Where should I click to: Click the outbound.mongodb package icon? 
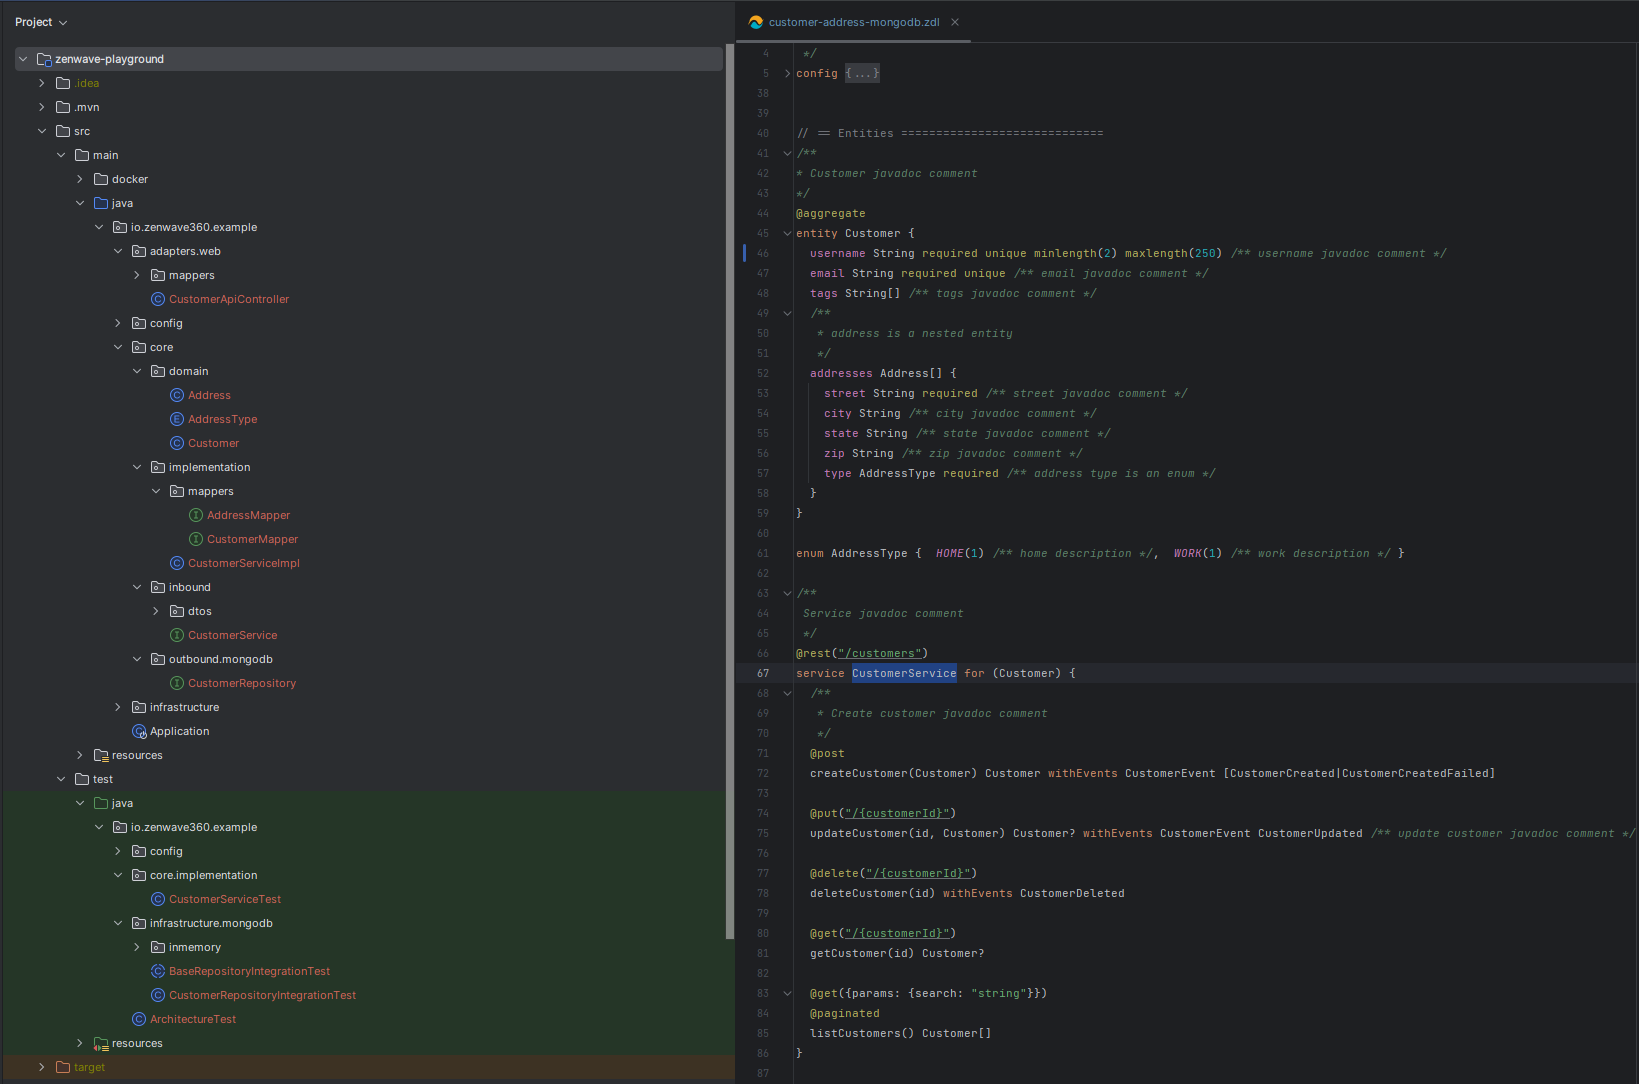coord(158,659)
